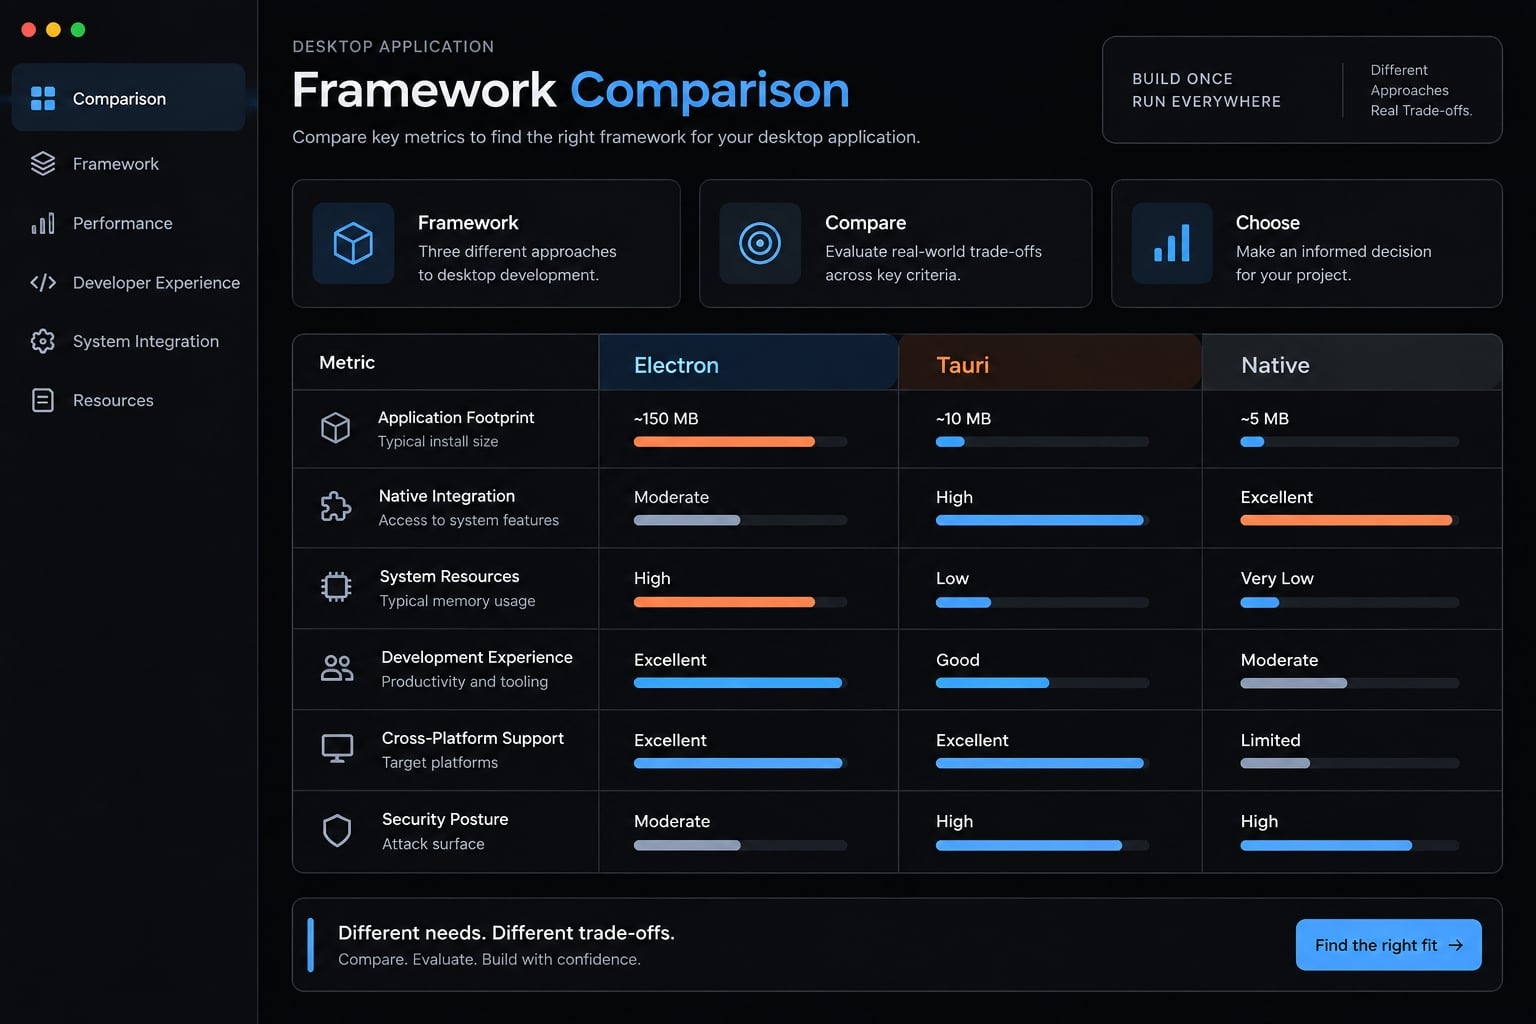Click the Good value under Tauri
This screenshot has width=1536, height=1024.
tap(958, 660)
